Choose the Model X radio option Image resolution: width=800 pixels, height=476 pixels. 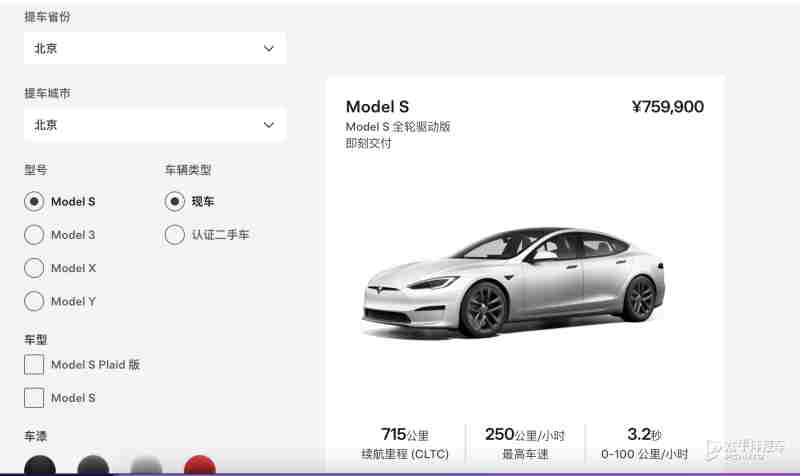pos(34,268)
